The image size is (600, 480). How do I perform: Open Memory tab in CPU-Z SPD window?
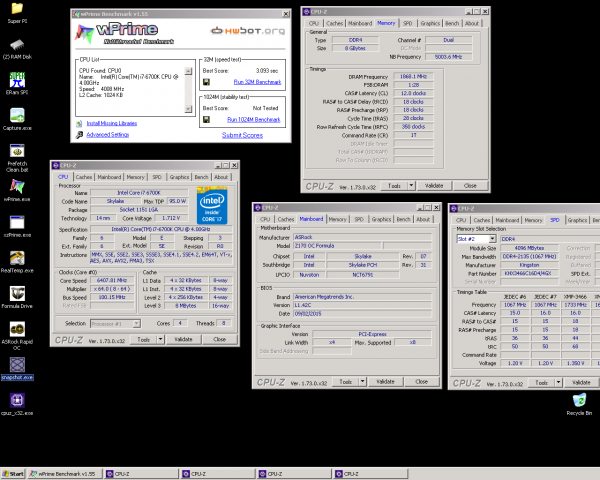533,220
